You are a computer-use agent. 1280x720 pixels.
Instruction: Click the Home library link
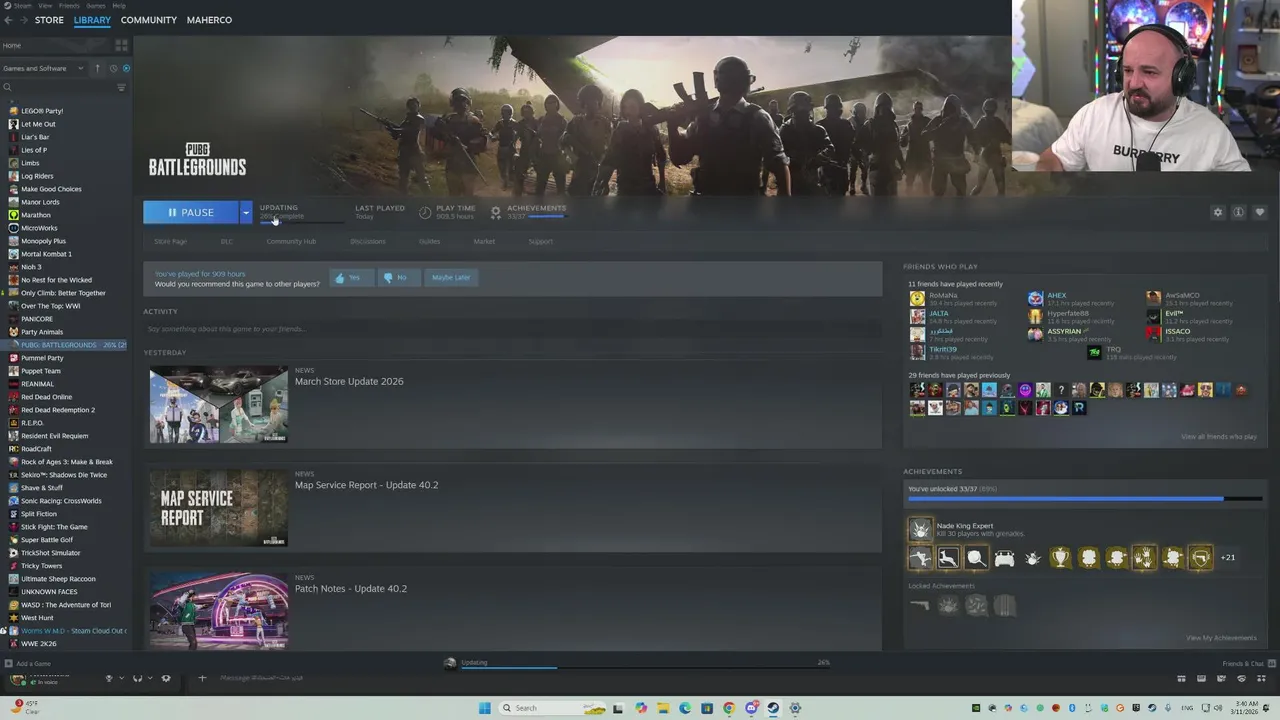12,45
